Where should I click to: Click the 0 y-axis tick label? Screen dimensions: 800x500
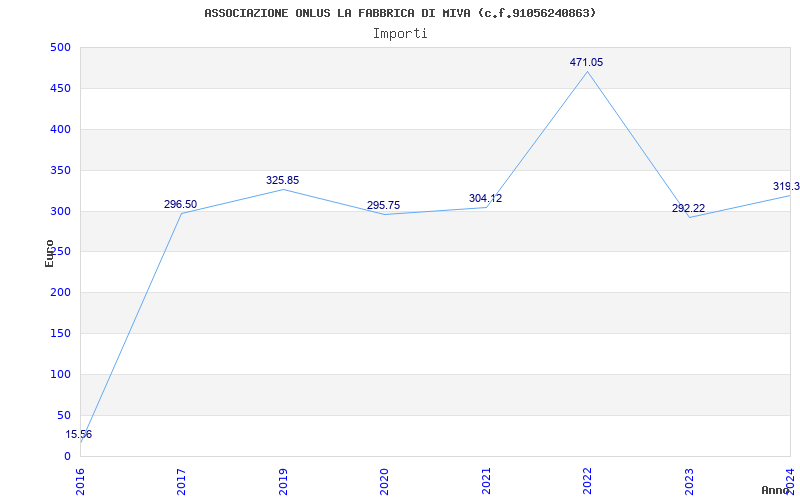pos(67,456)
